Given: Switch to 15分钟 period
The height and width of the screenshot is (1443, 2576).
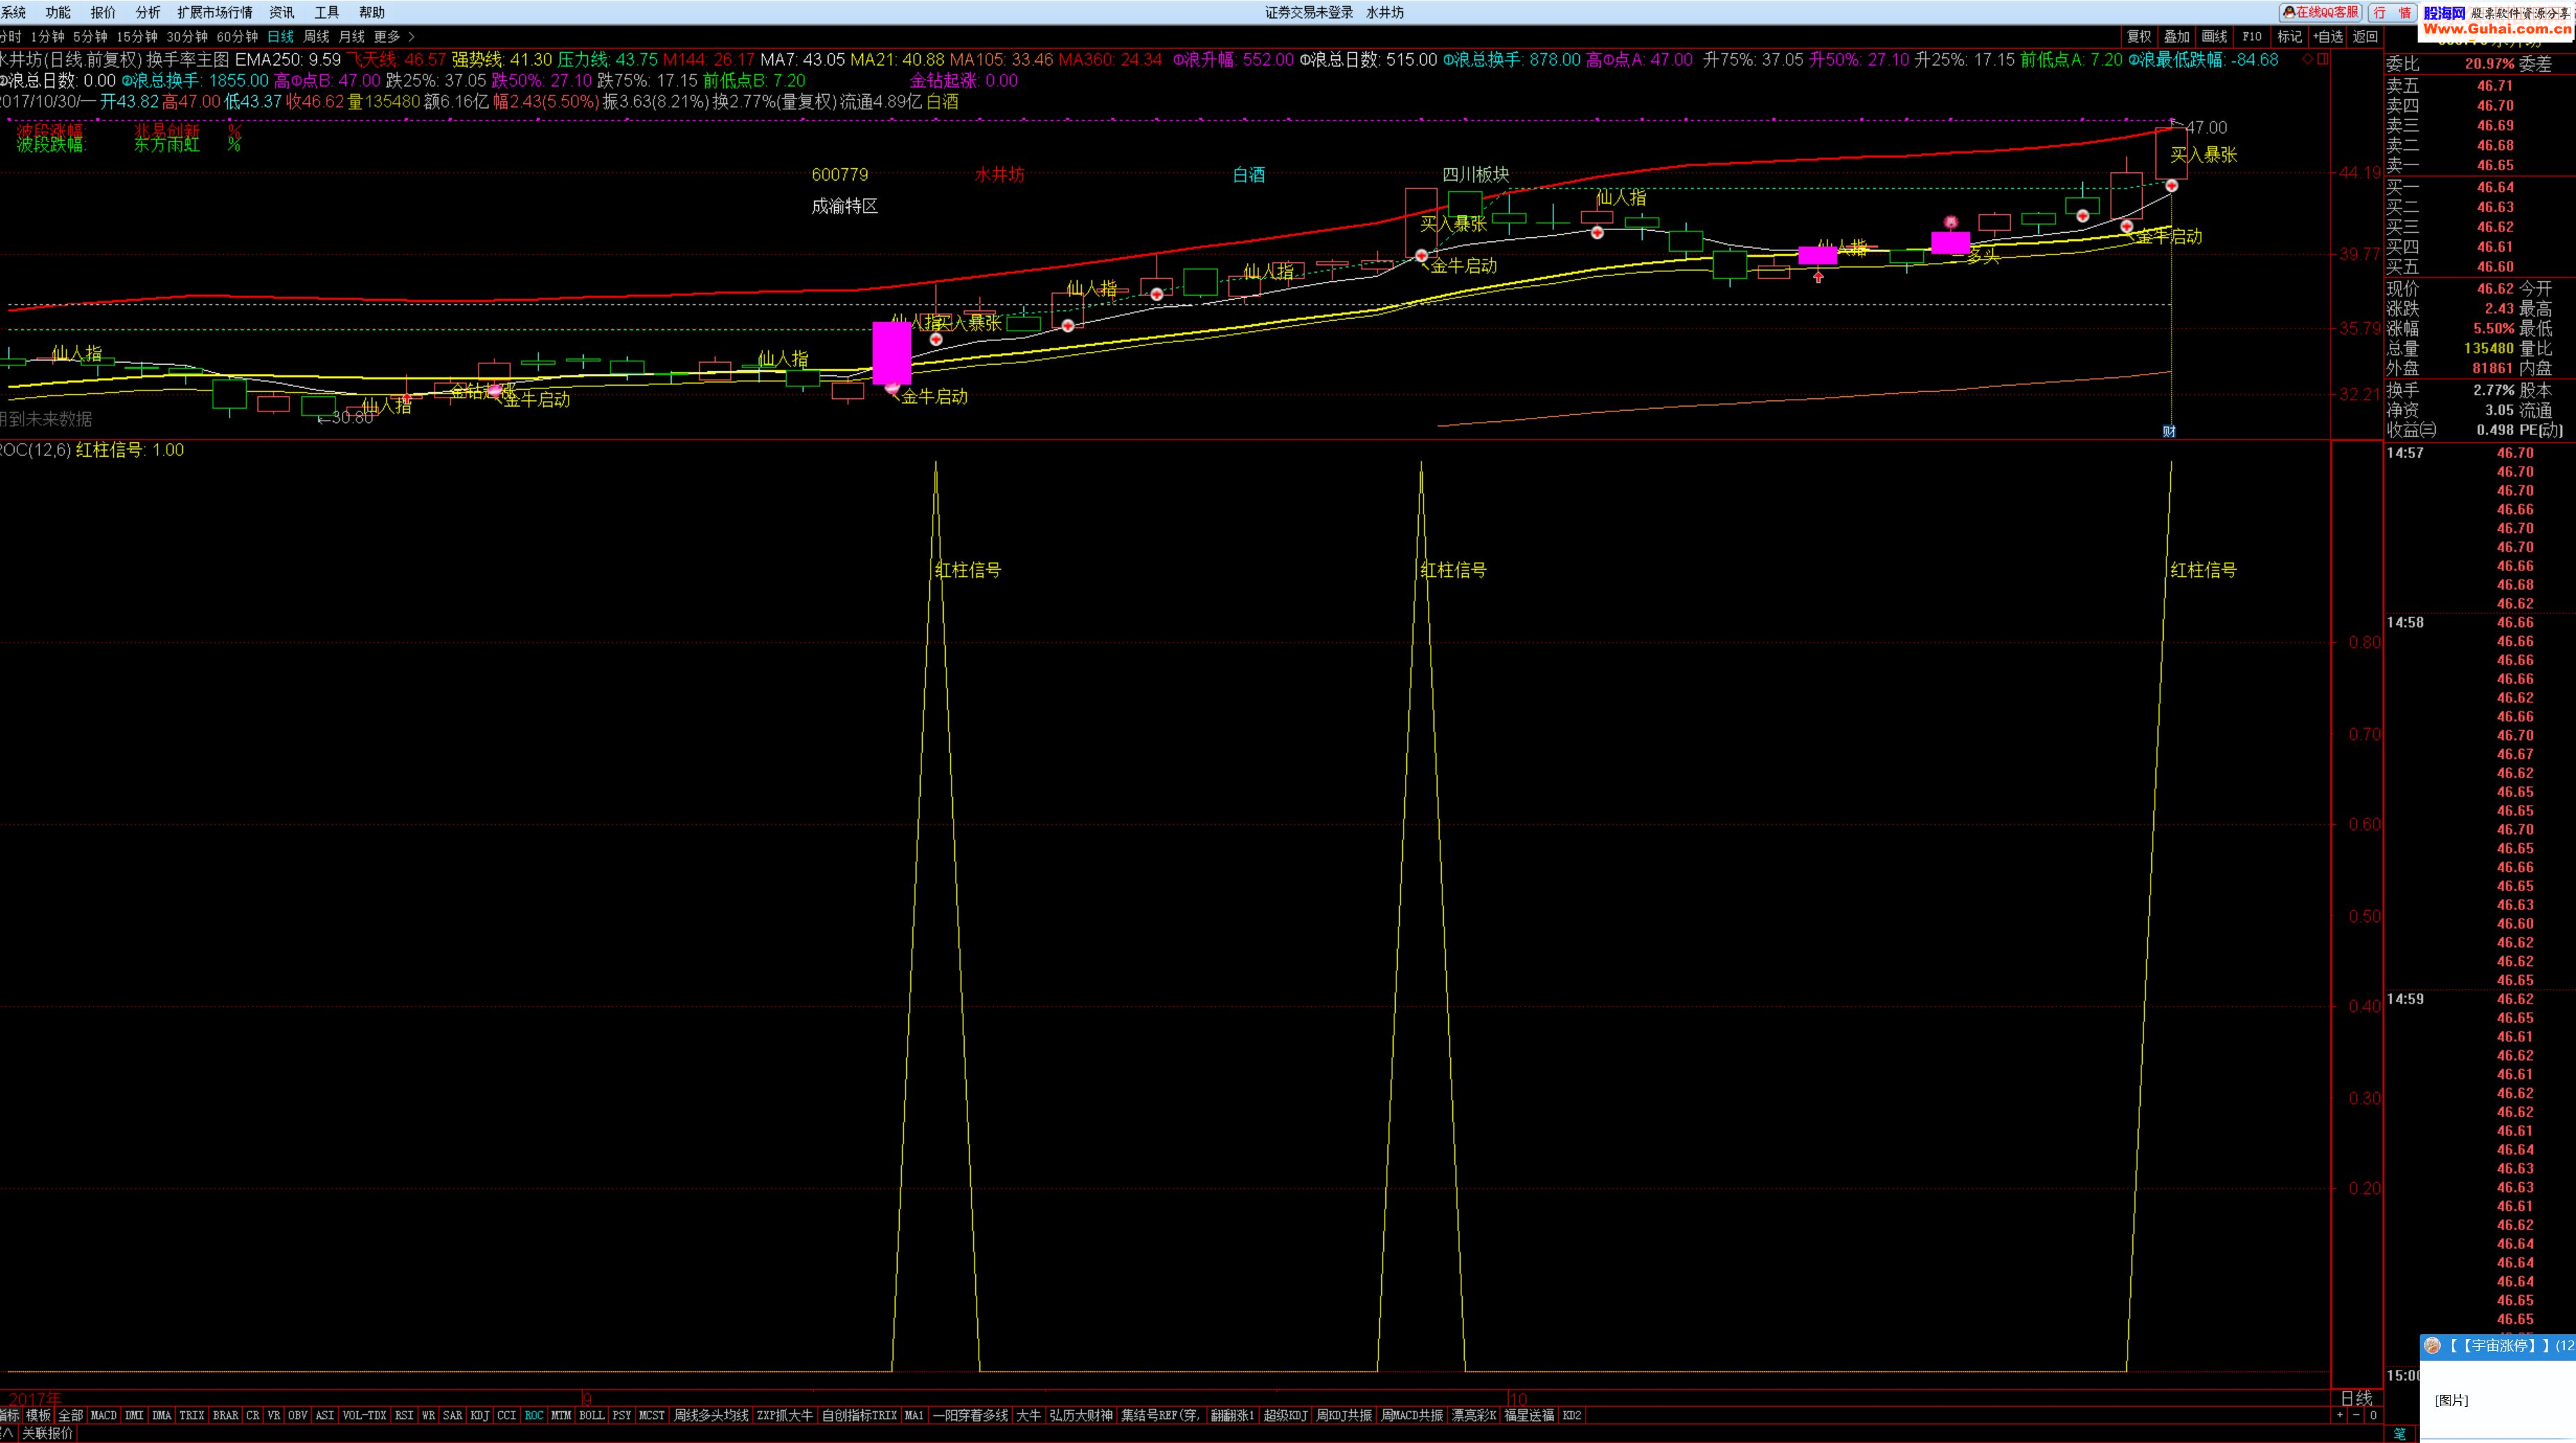Looking at the screenshot, I should click(x=137, y=36).
